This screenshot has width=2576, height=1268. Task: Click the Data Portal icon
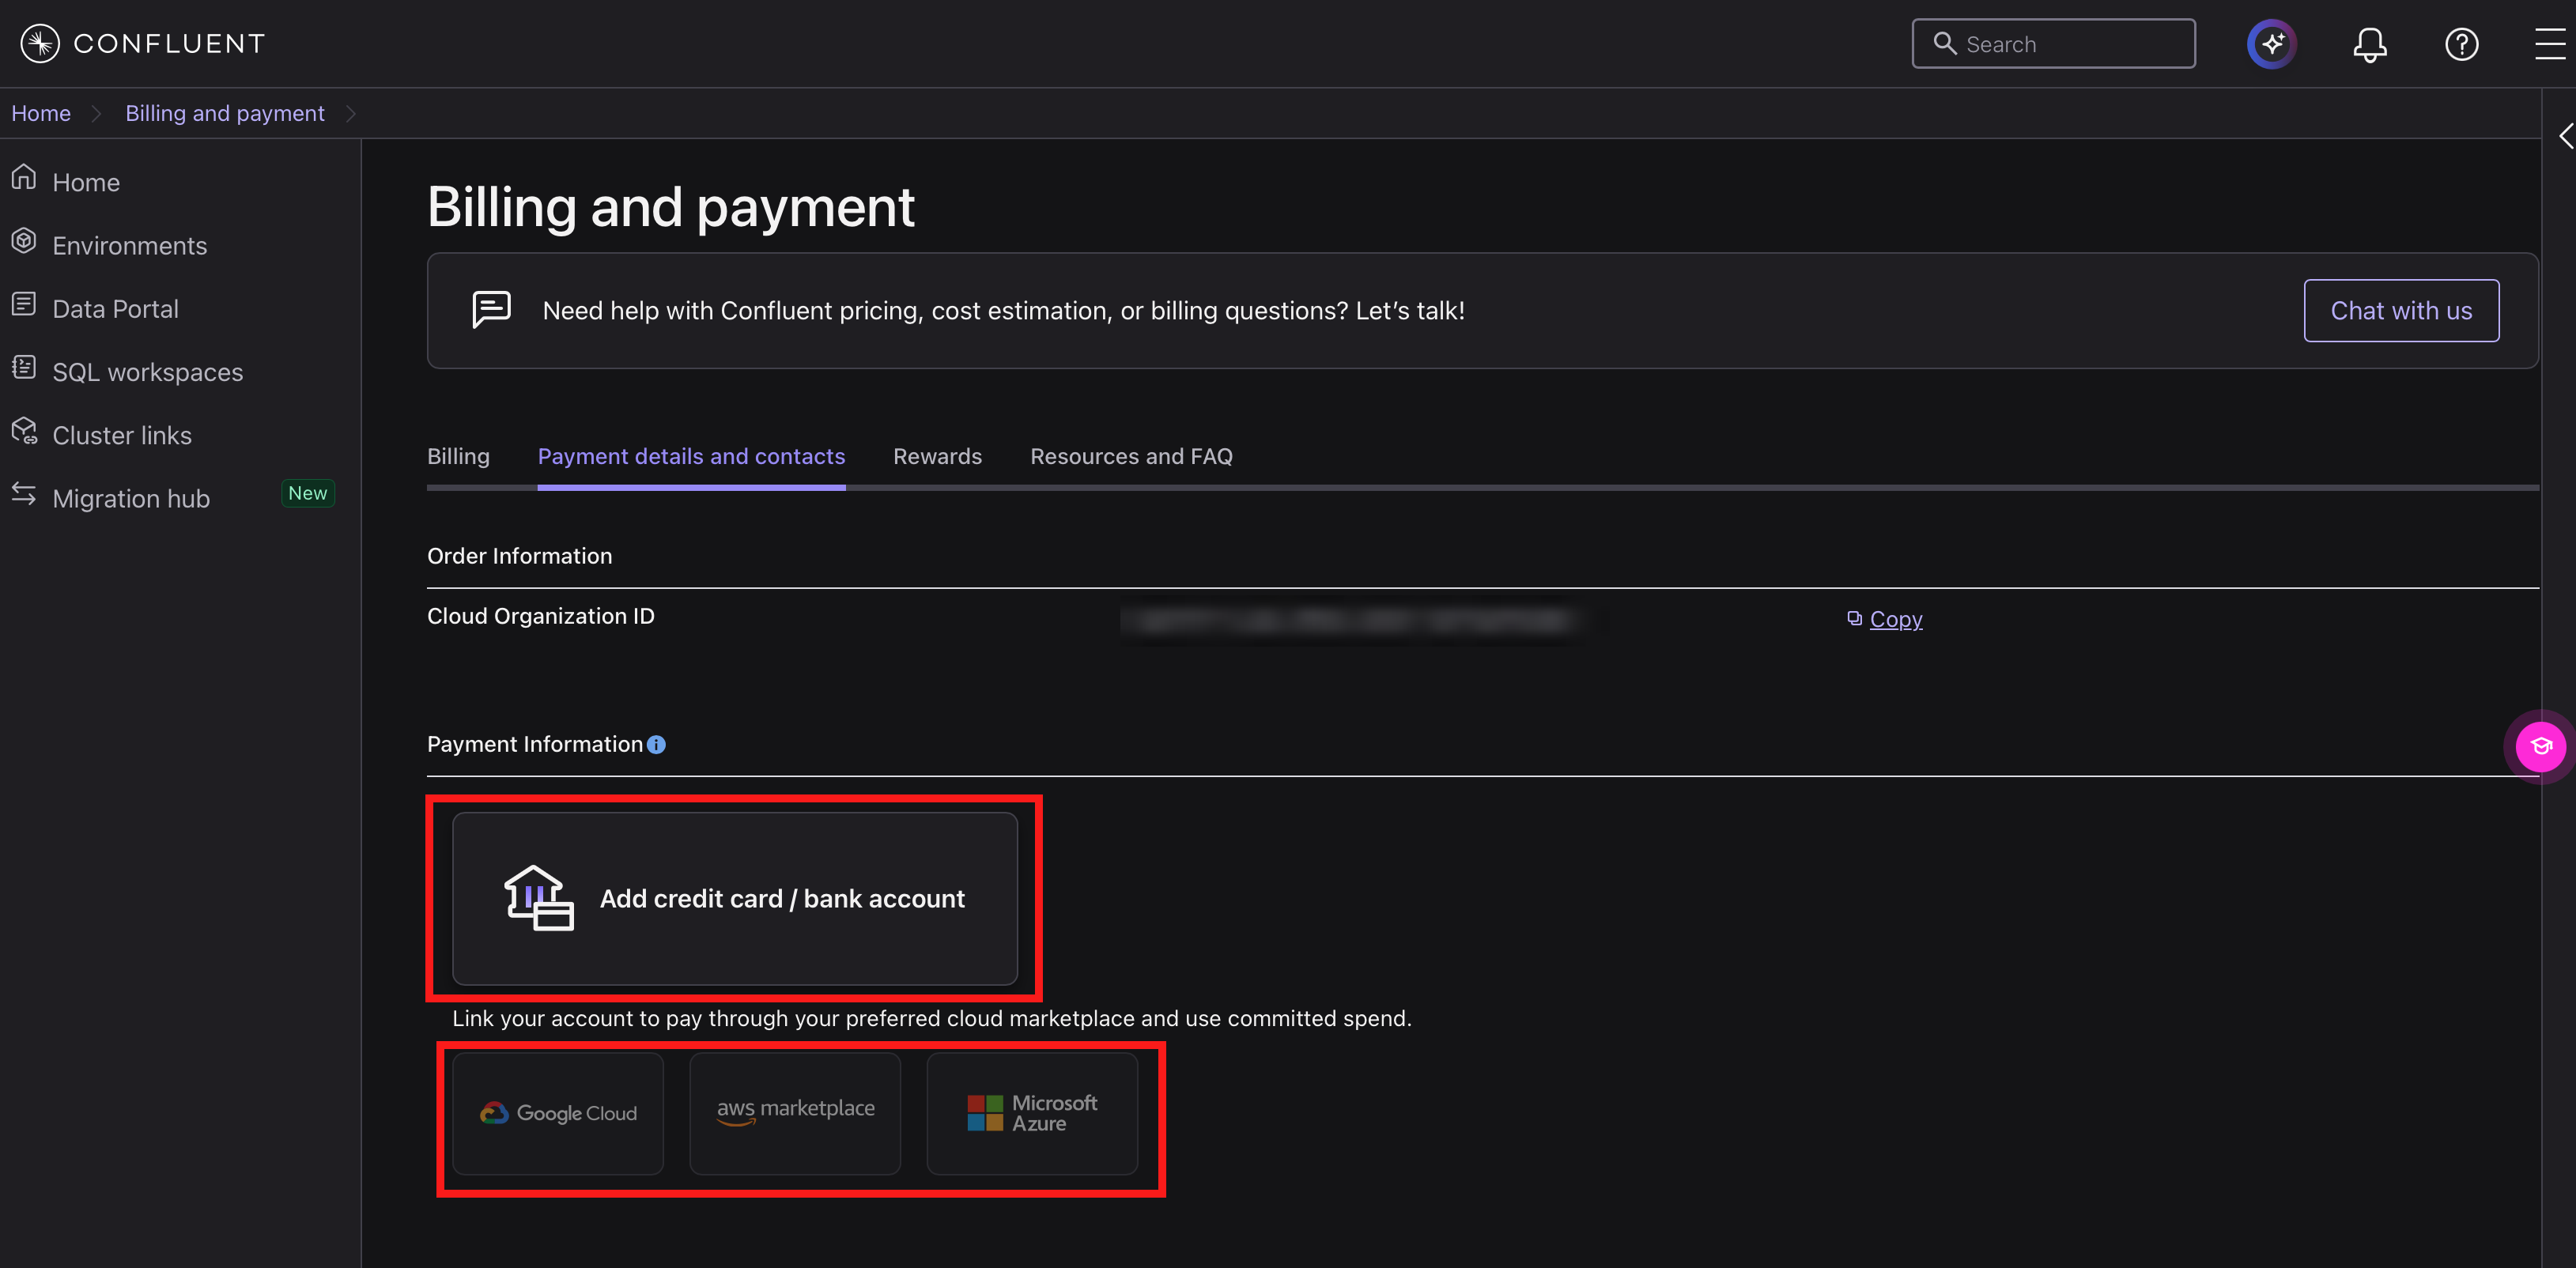24,304
